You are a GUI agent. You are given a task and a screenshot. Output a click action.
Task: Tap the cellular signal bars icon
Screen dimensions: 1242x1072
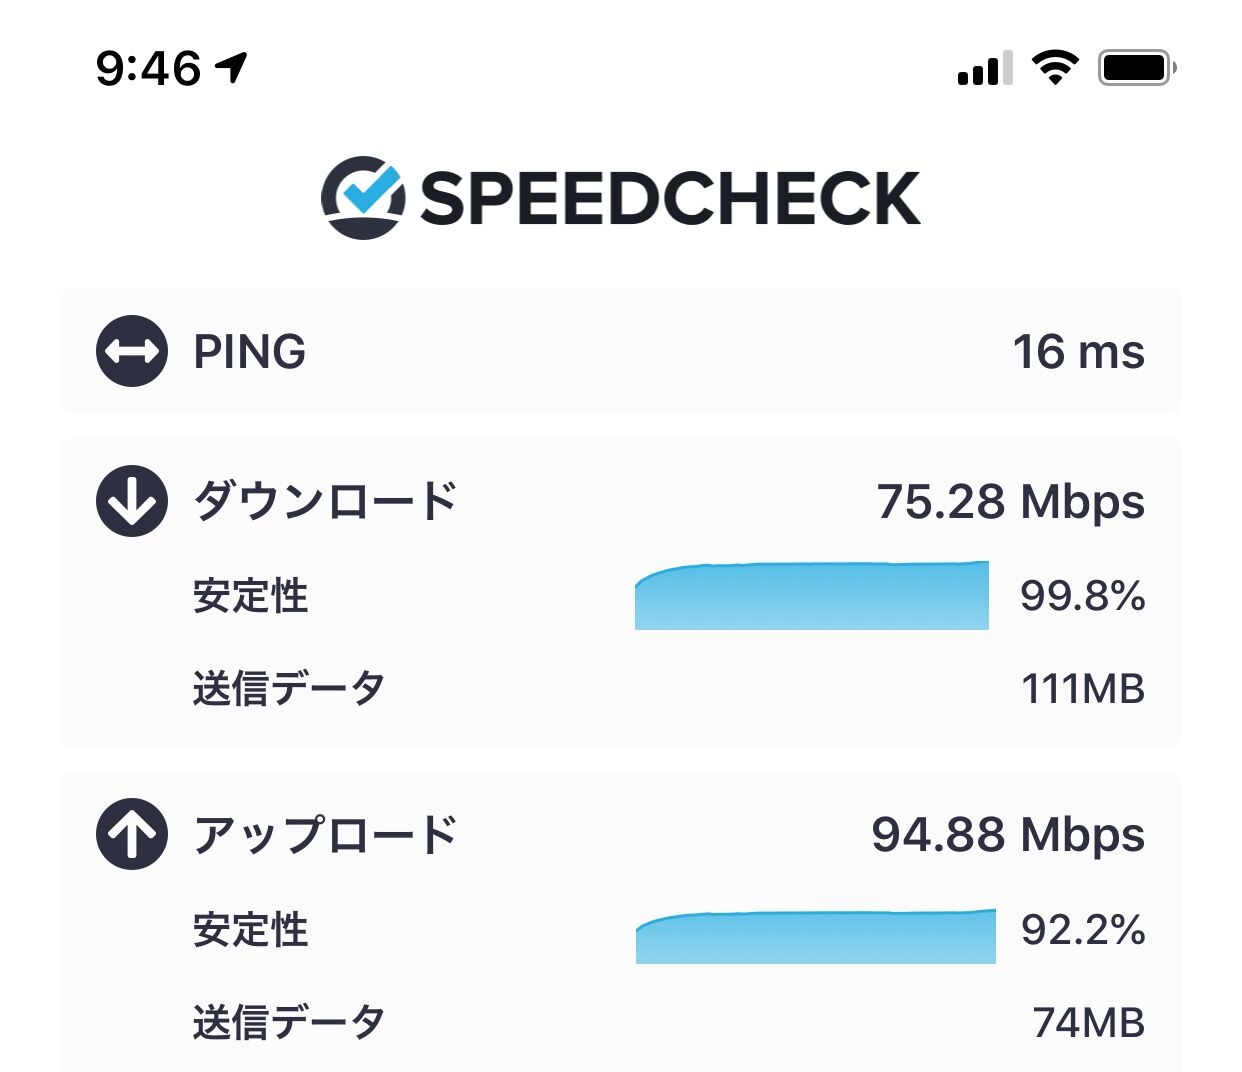[x=985, y=68]
